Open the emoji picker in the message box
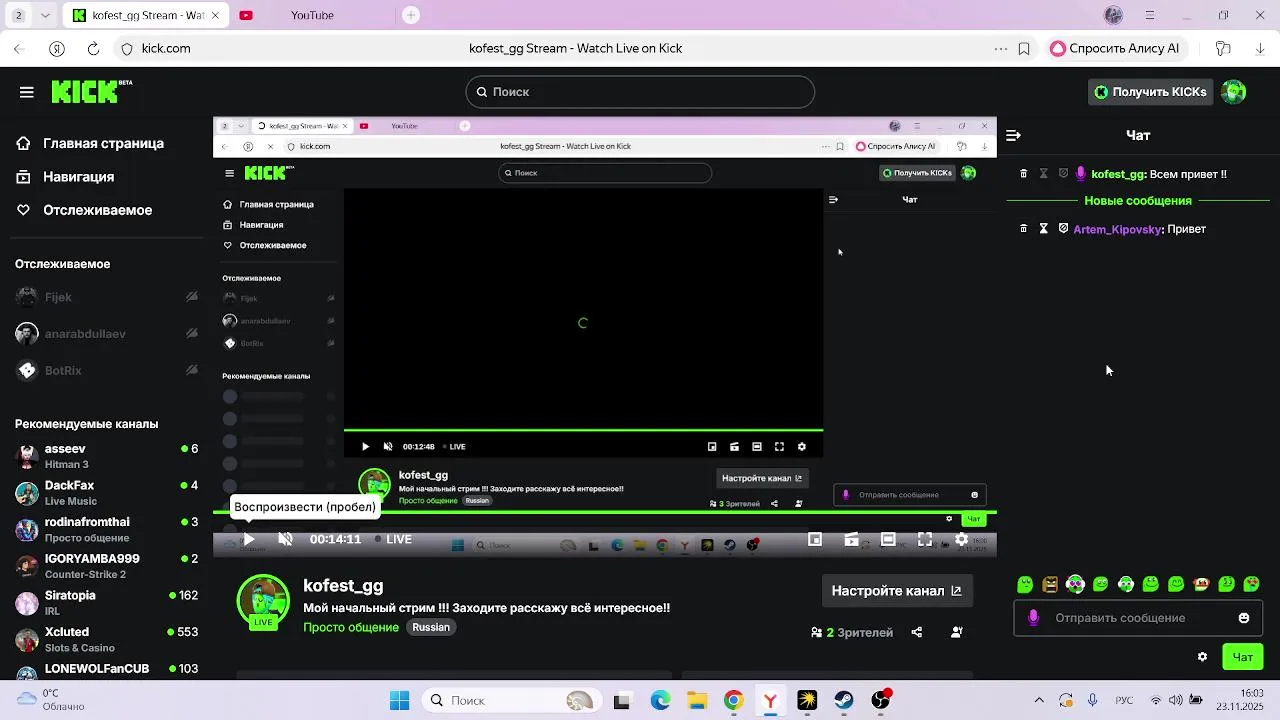This screenshot has height=720, width=1280. point(1244,618)
